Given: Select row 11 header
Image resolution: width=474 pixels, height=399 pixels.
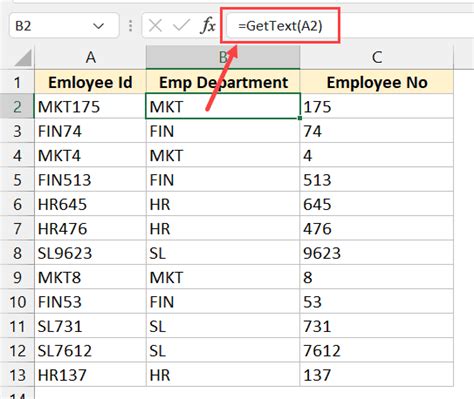Looking at the screenshot, I should [17, 326].
